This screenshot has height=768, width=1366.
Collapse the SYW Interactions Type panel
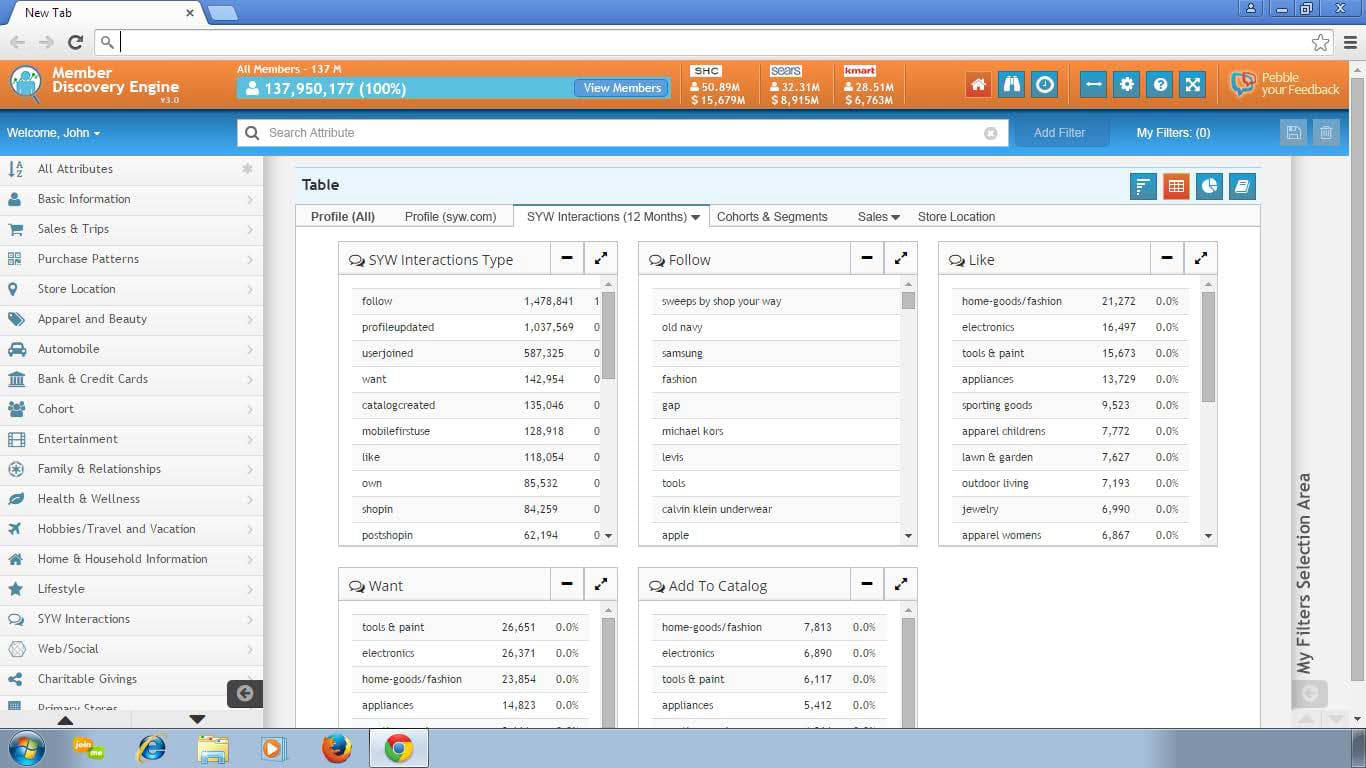coord(567,258)
